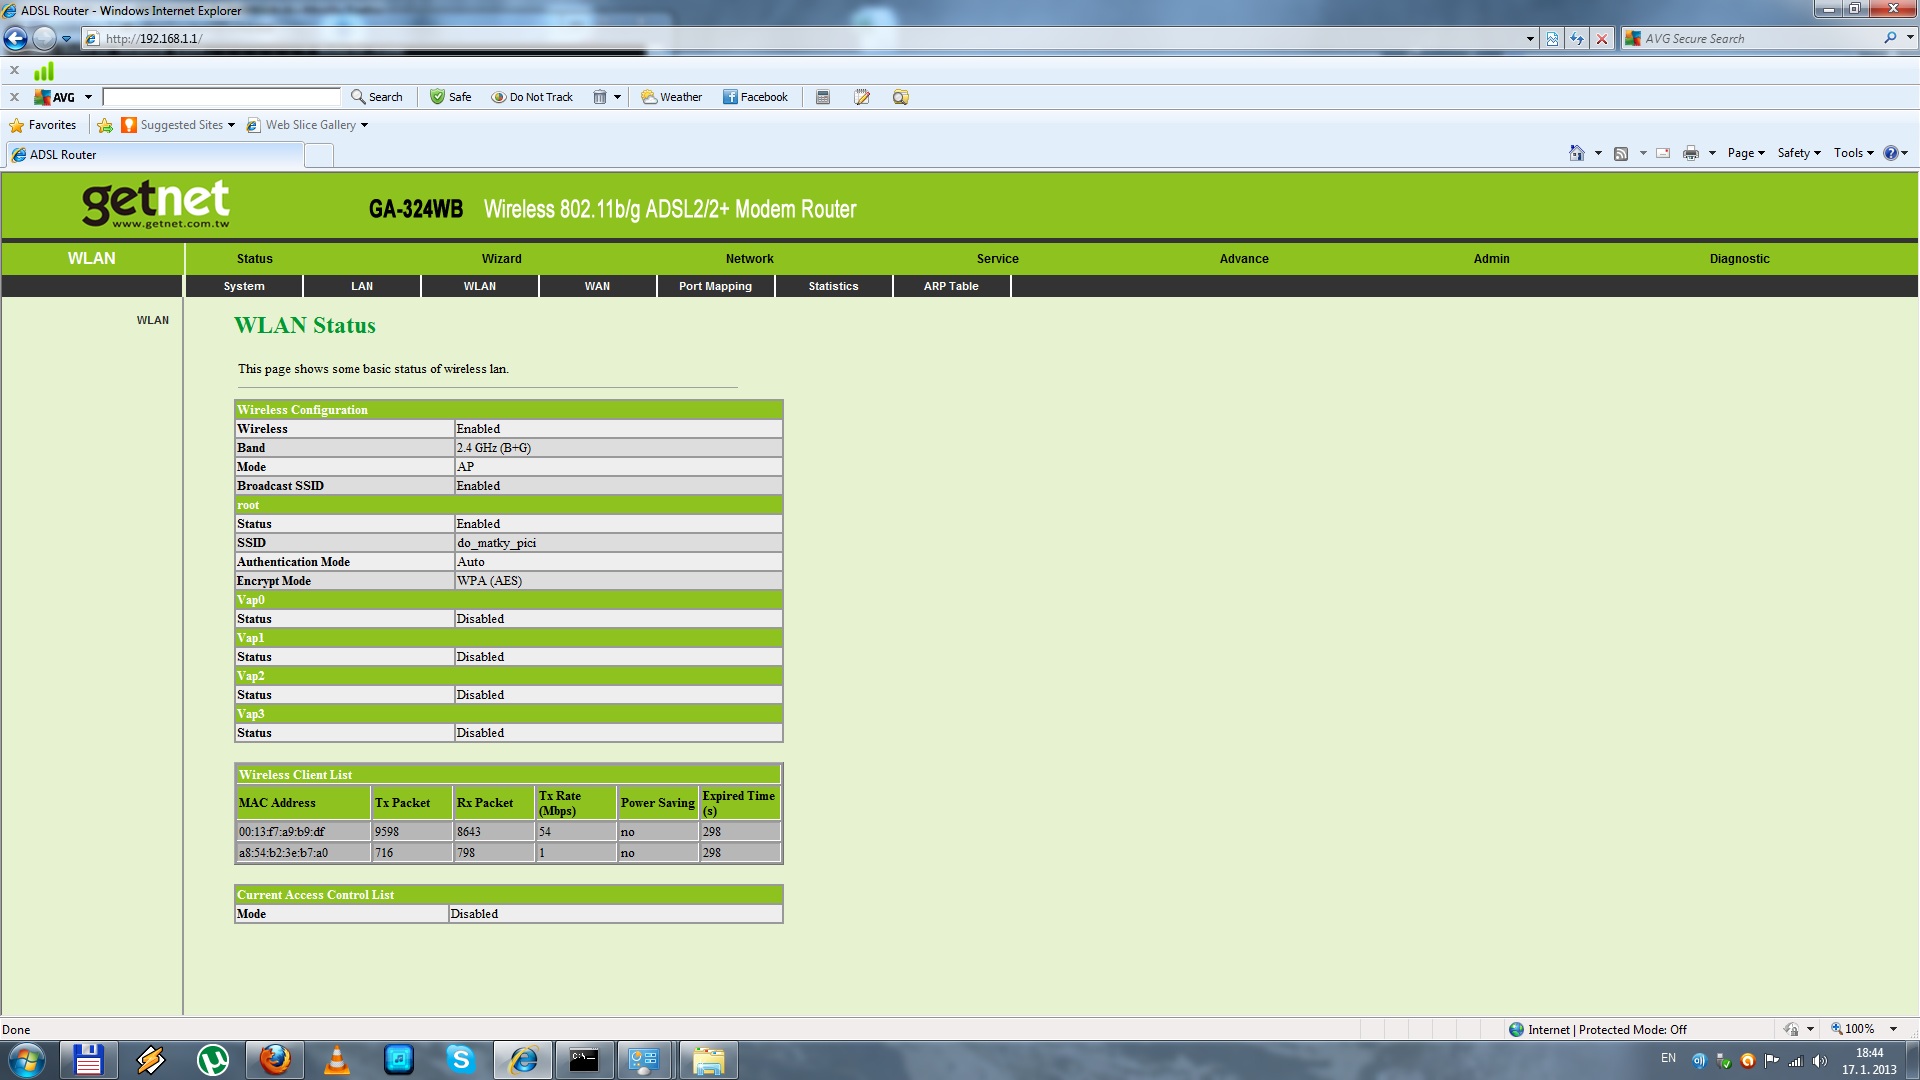Screen dimensions: 1920x1080
Task: Open the Statistics submenu tab
Action: tap(833, 286)
